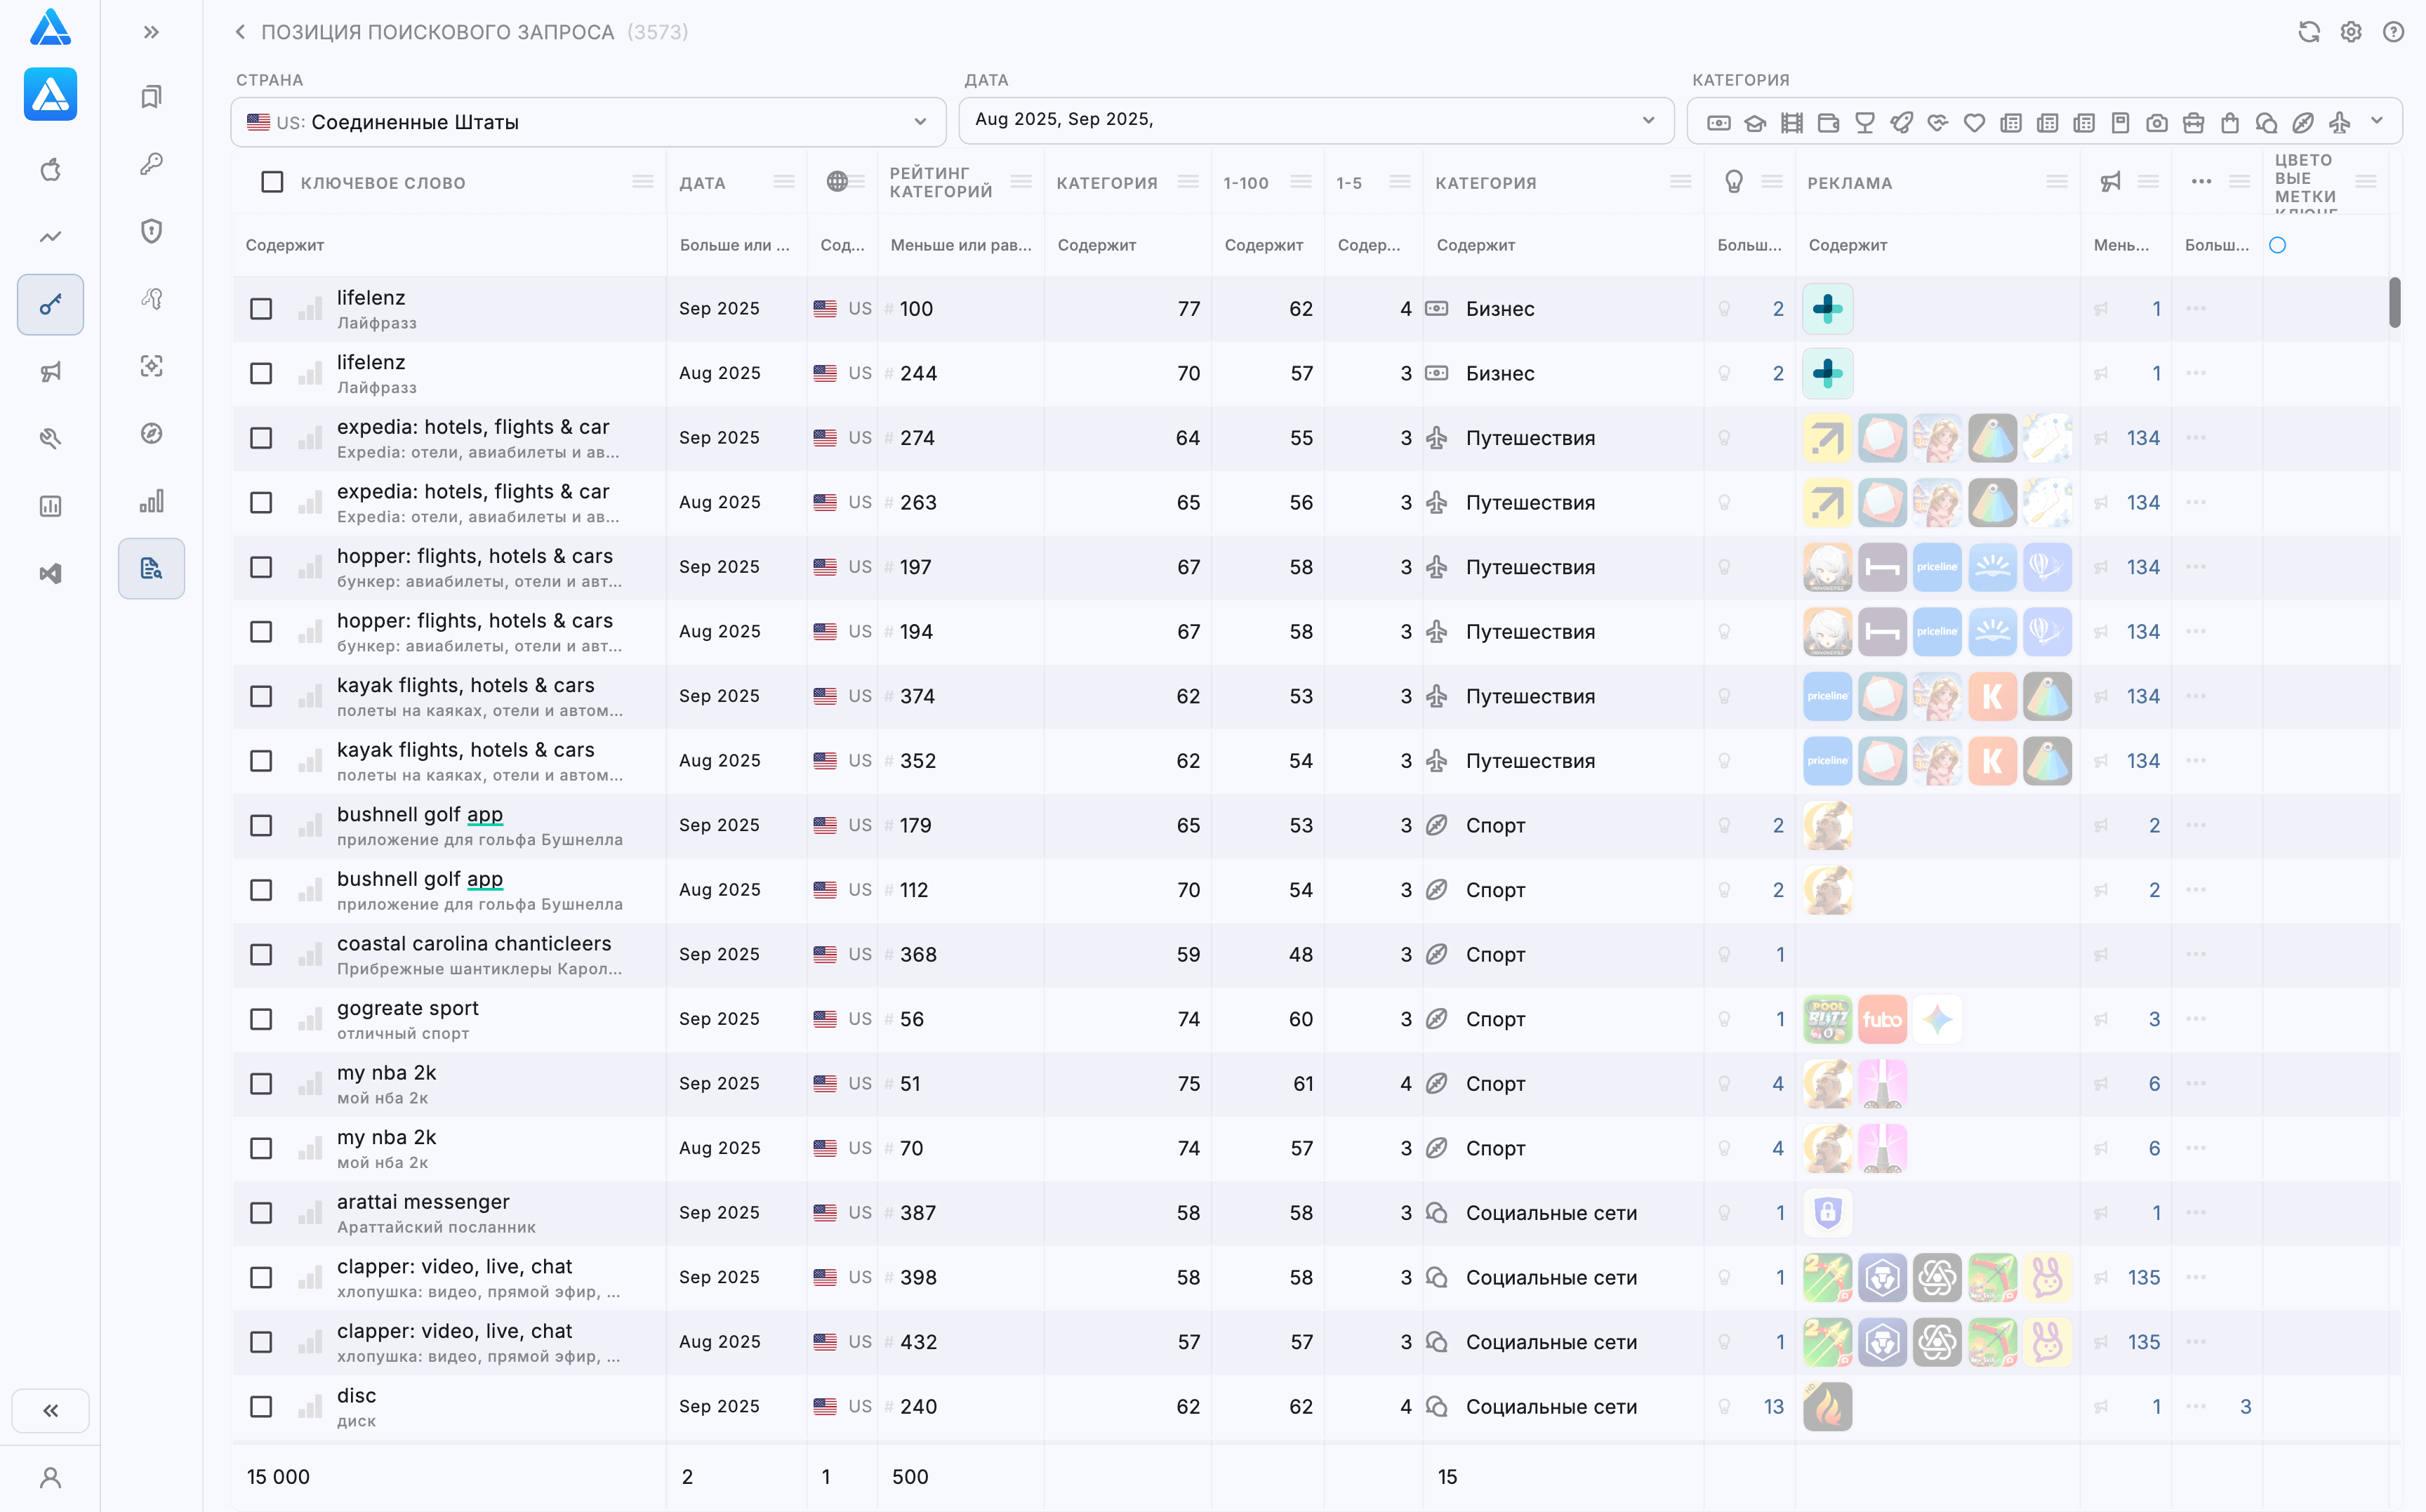
Task: Open the date dropdown Aug 2025, Sep 2025
Action: 1315,120
